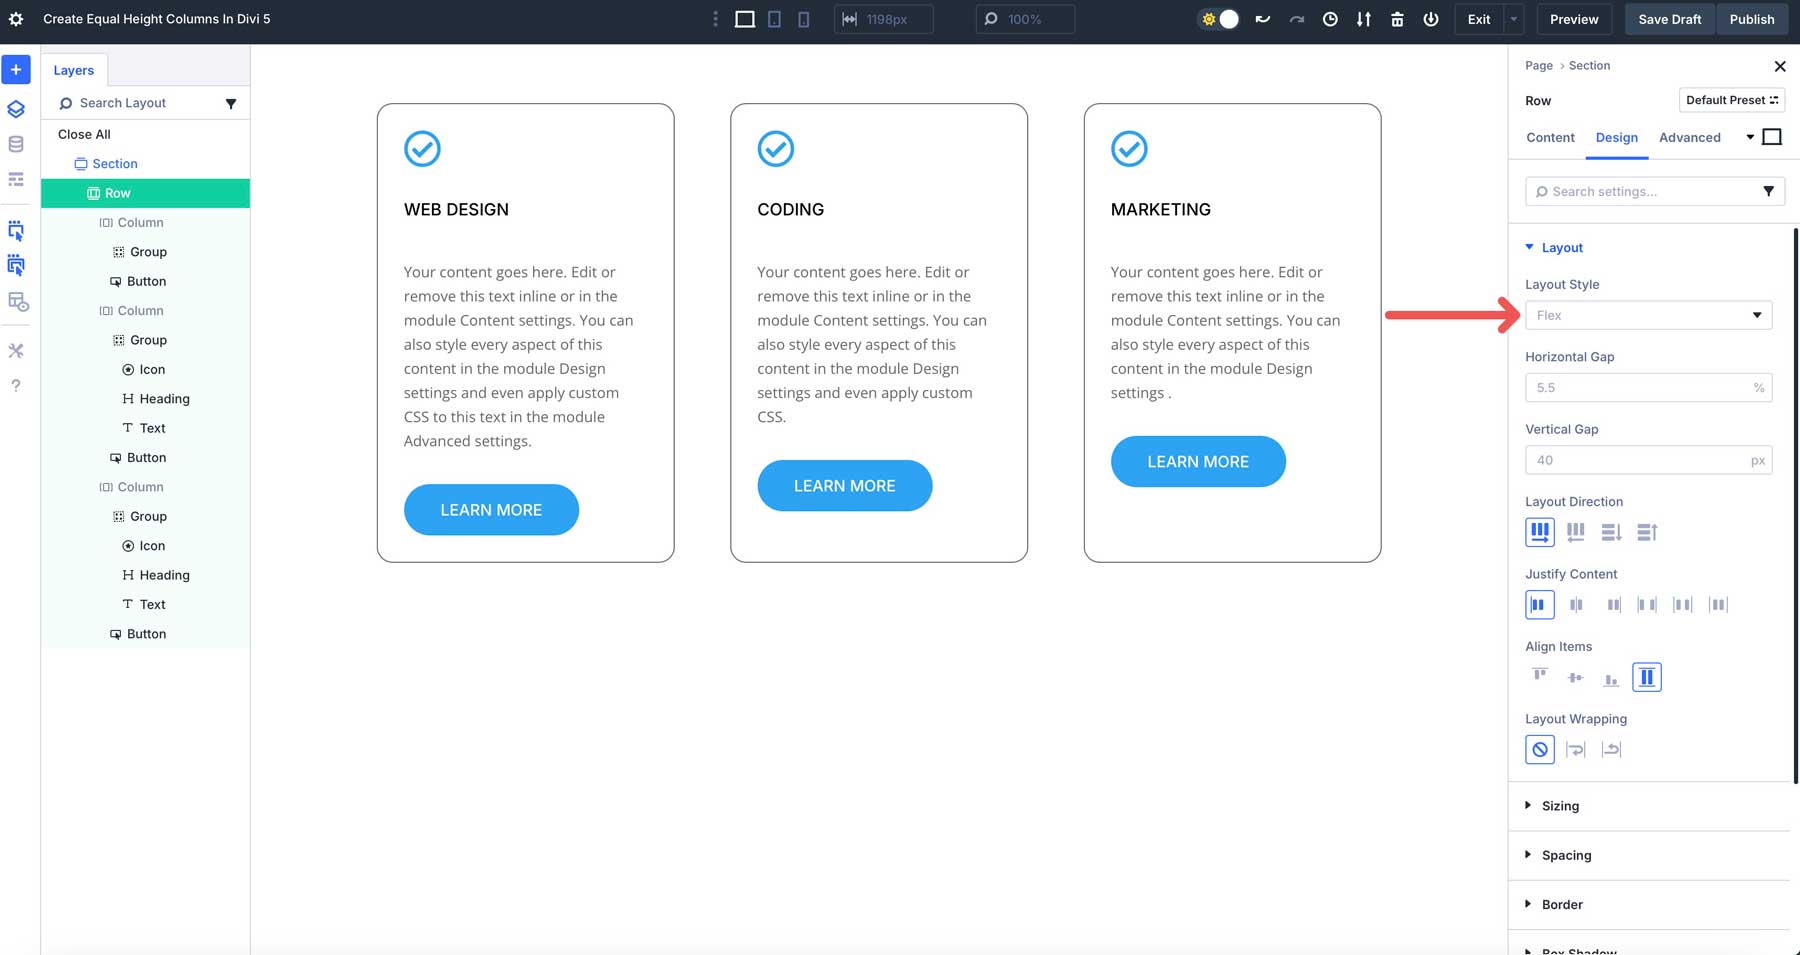Switch to desktop view icon
Screen dimensions: 1800x955
click(745, 19)
